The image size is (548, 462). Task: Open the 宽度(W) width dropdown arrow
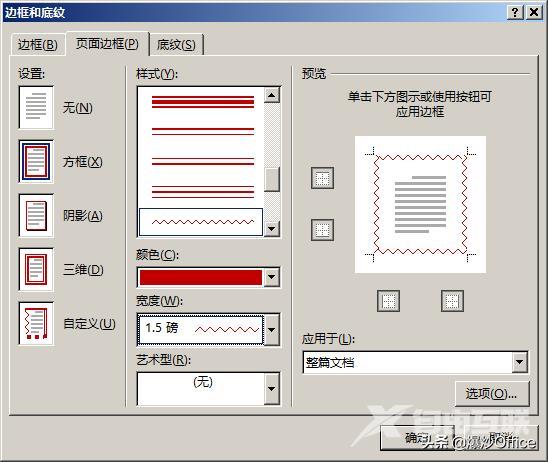point(272,330)
